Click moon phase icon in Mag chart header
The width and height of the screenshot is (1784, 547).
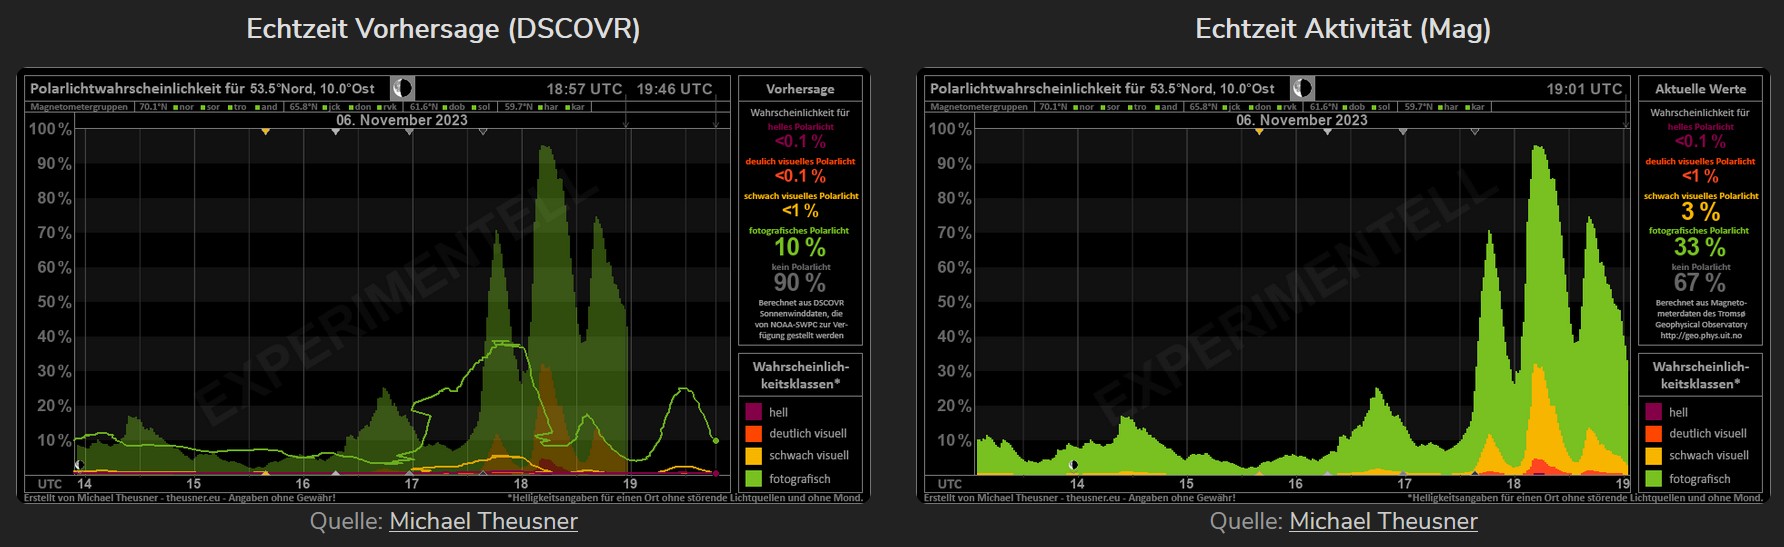[x=1301, y=88]
